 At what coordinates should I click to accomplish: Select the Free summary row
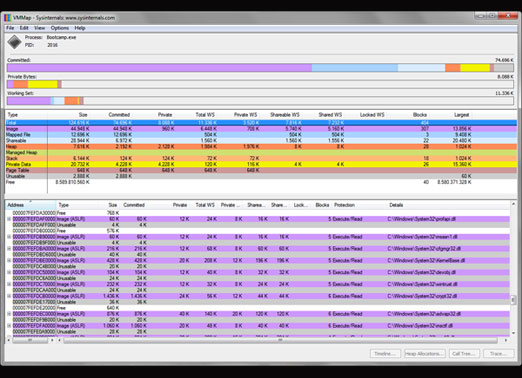point(261,182)
